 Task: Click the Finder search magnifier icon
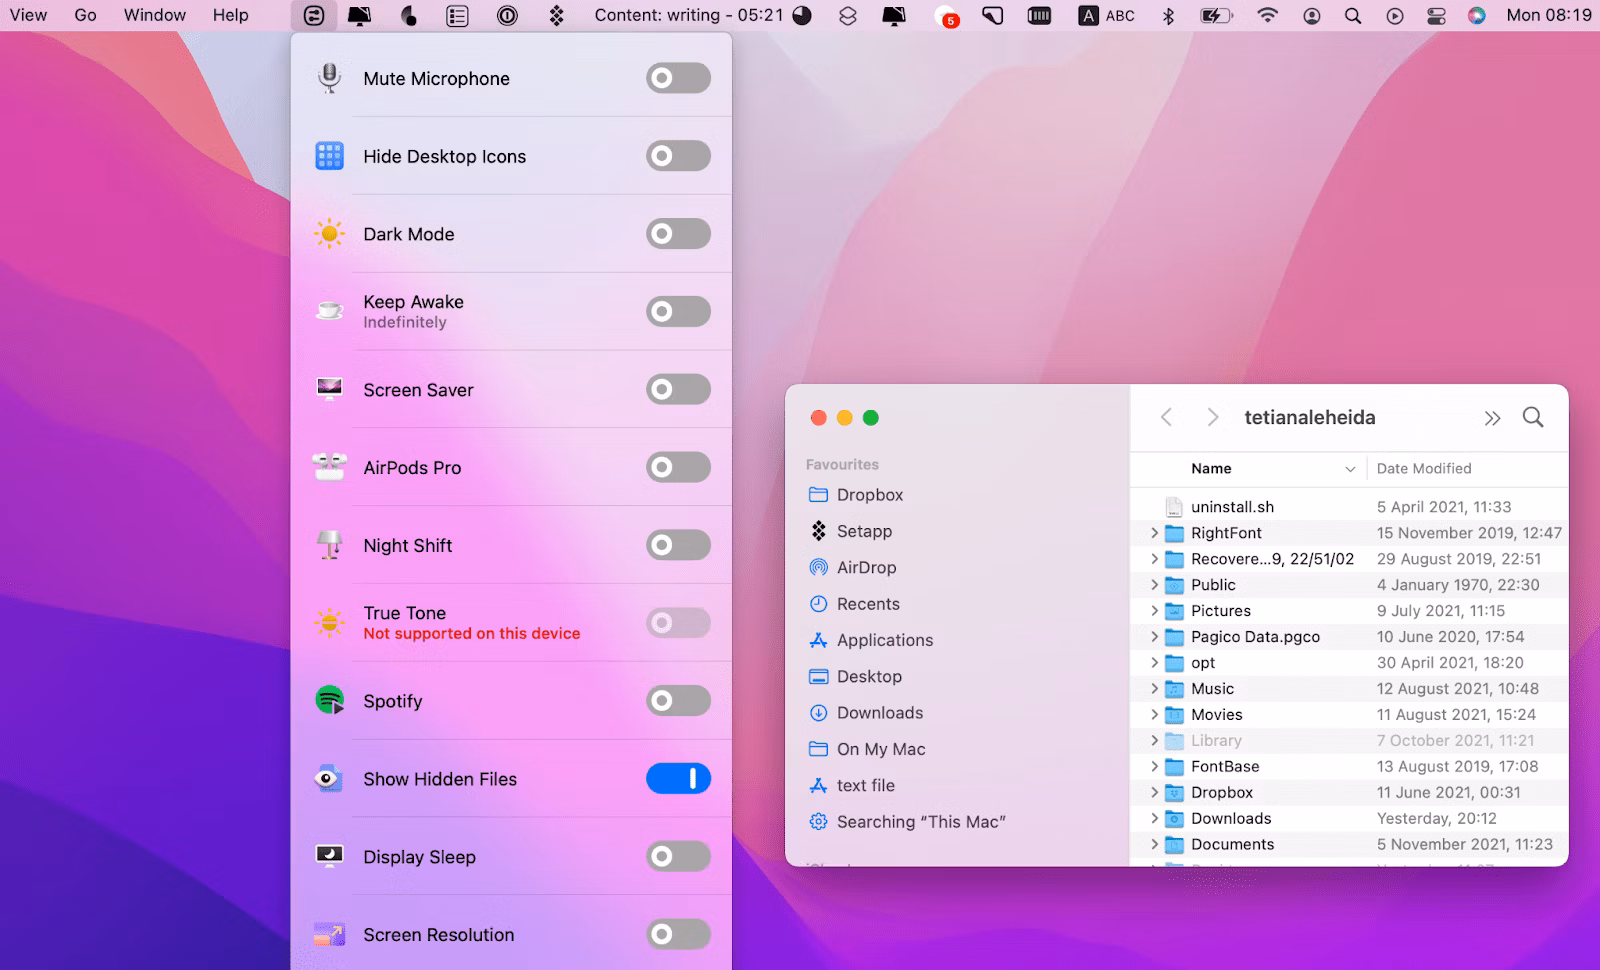[1532, 417]
